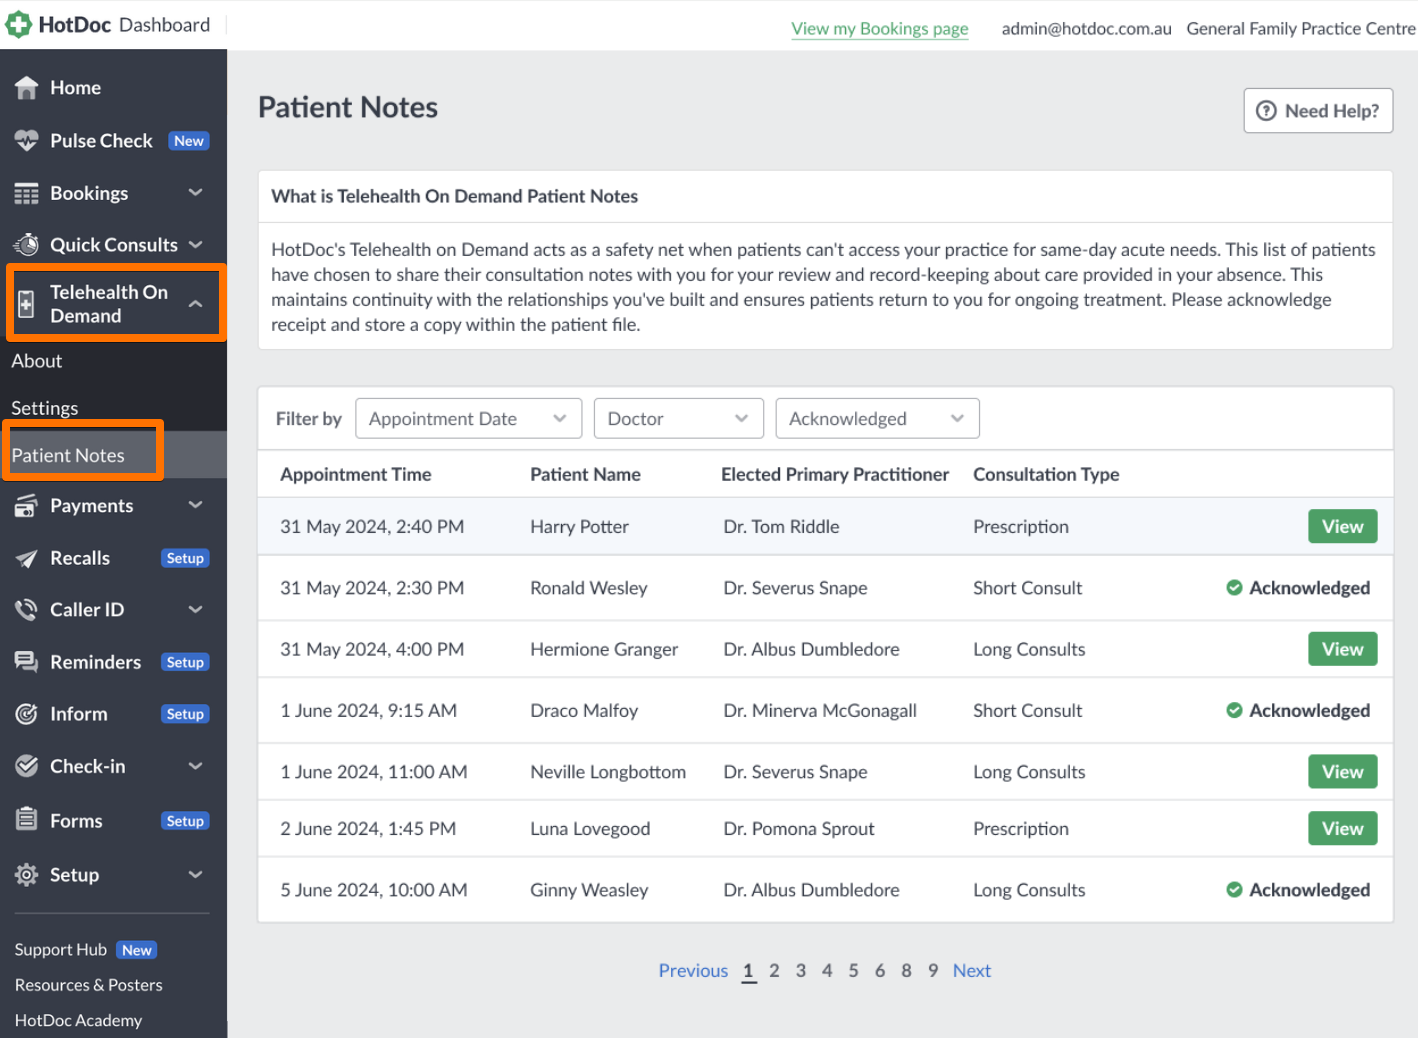Click the Inform info icon
1418x1040 pixels.
tap(25, 713)
